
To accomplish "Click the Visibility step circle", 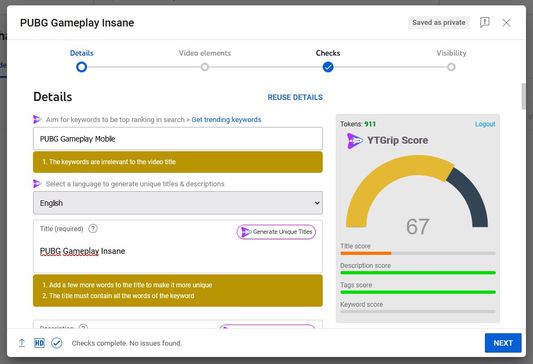I will (451, 67).
